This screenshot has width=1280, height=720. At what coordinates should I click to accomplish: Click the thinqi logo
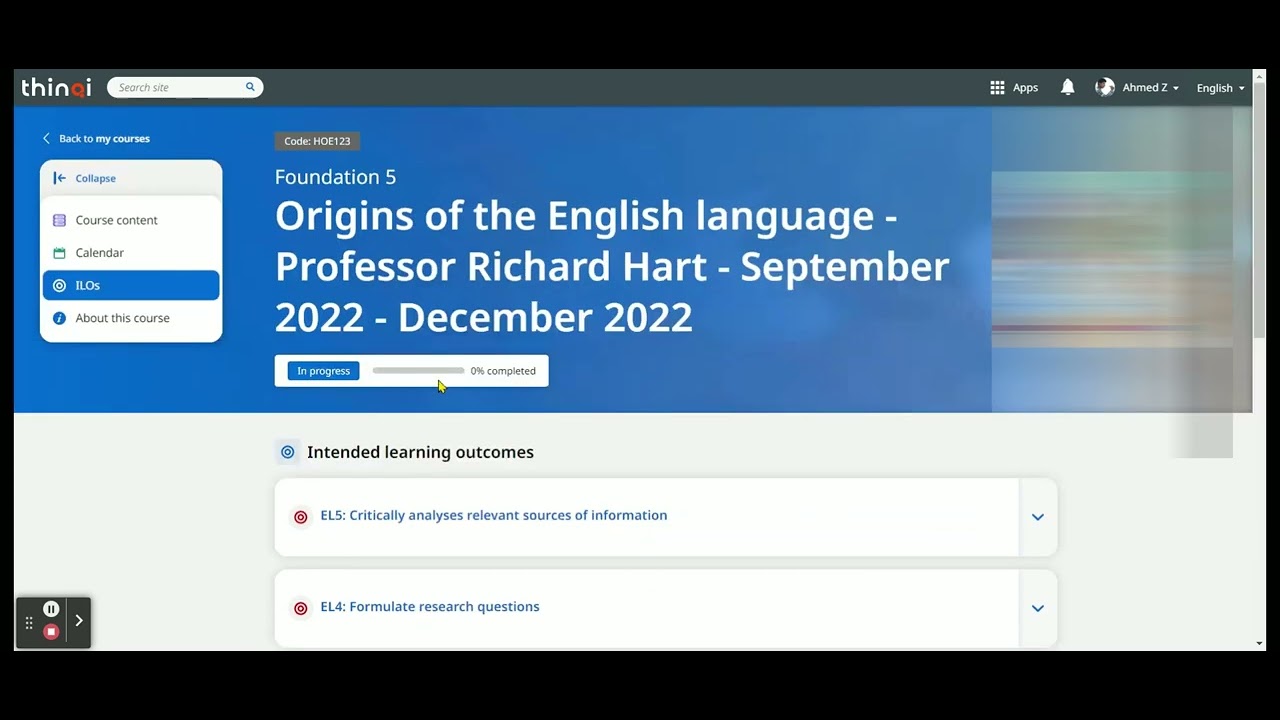coord(56,88)
